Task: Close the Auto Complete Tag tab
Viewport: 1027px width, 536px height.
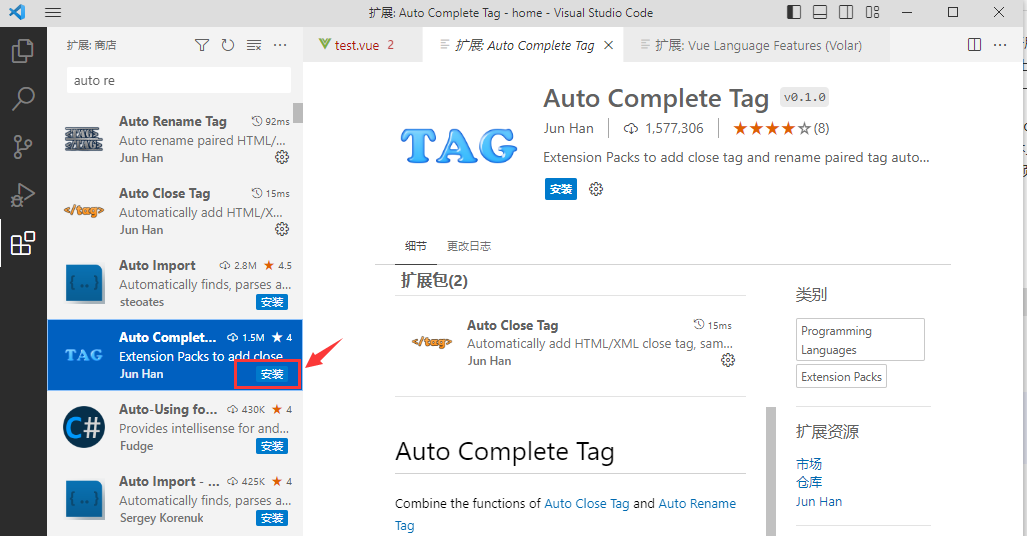Action: pyautogui.click(x=608, y=45)
